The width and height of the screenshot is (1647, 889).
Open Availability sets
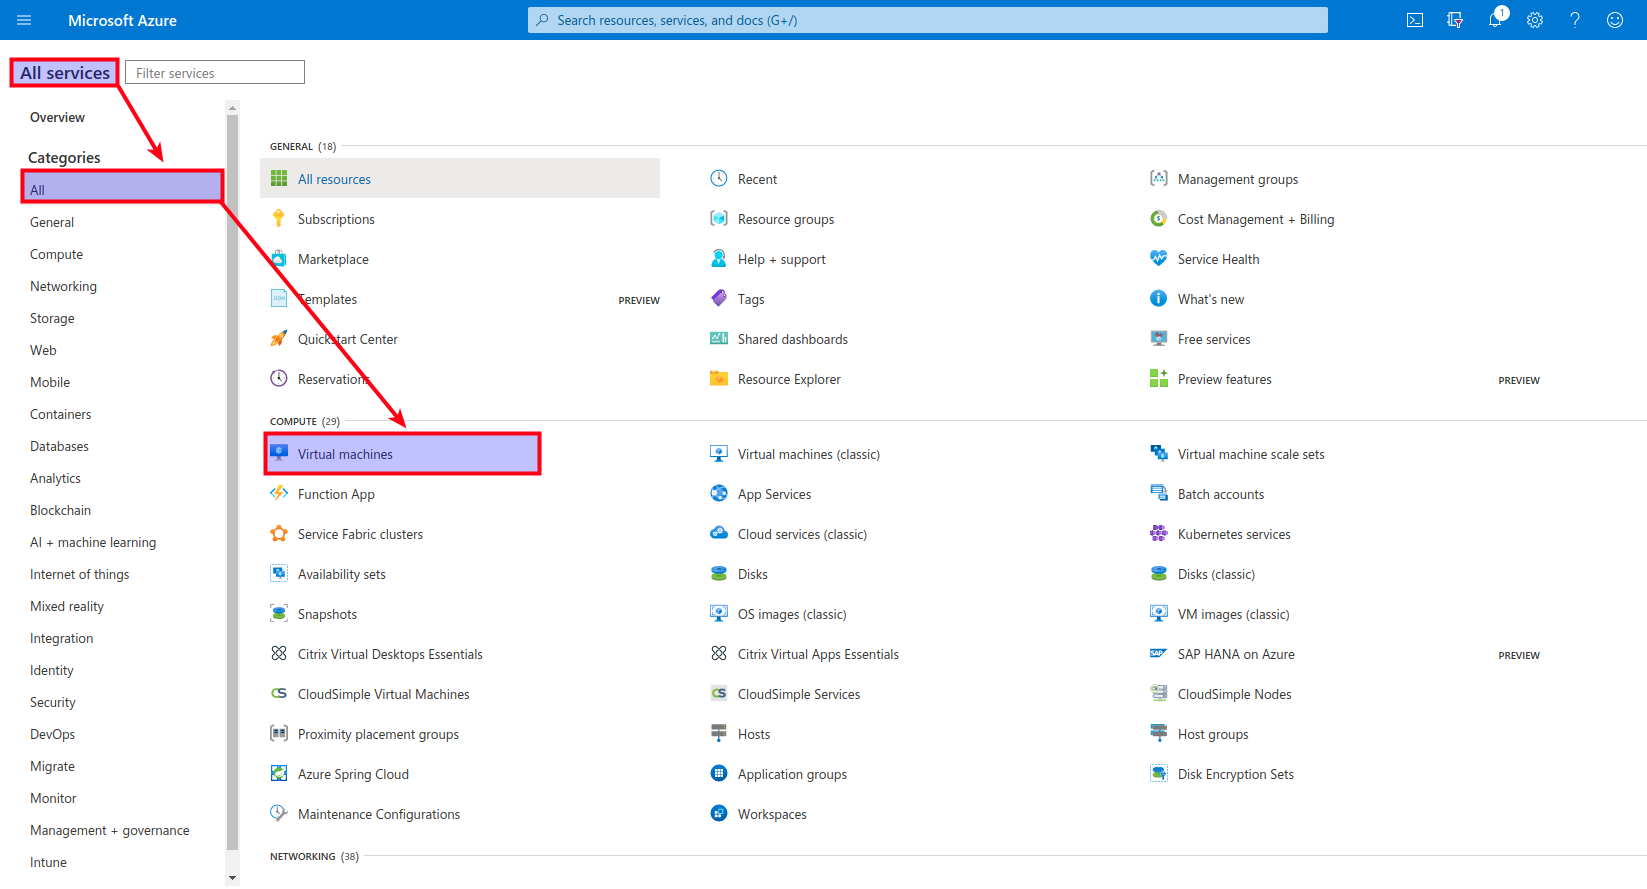tap(341, 574)
